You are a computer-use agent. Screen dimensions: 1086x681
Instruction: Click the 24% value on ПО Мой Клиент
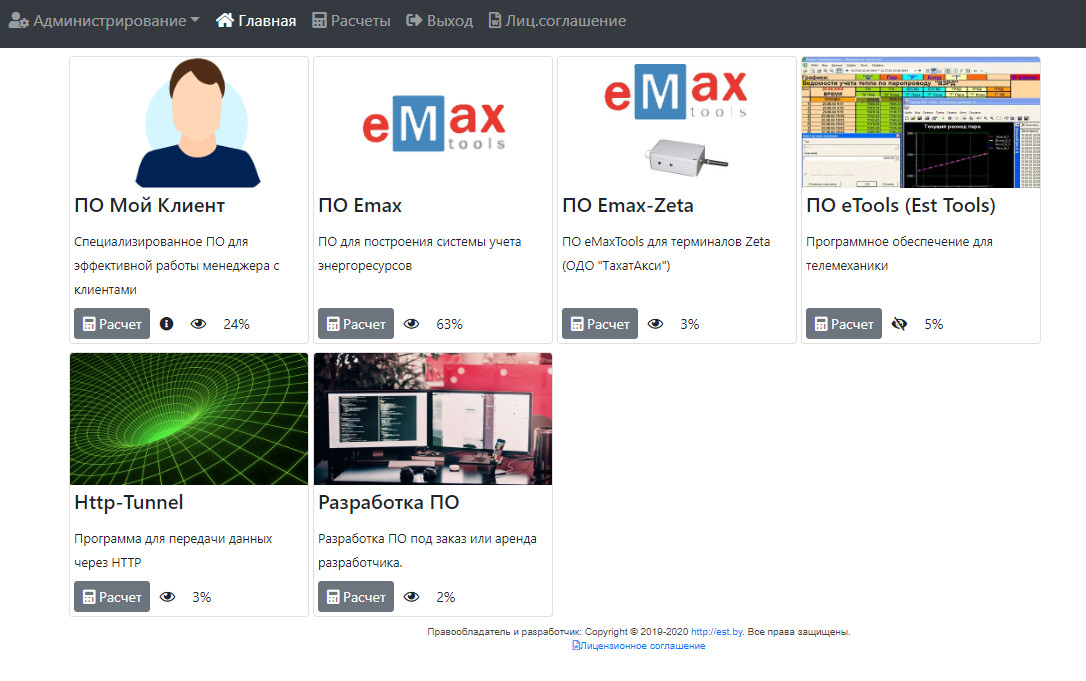236,324
